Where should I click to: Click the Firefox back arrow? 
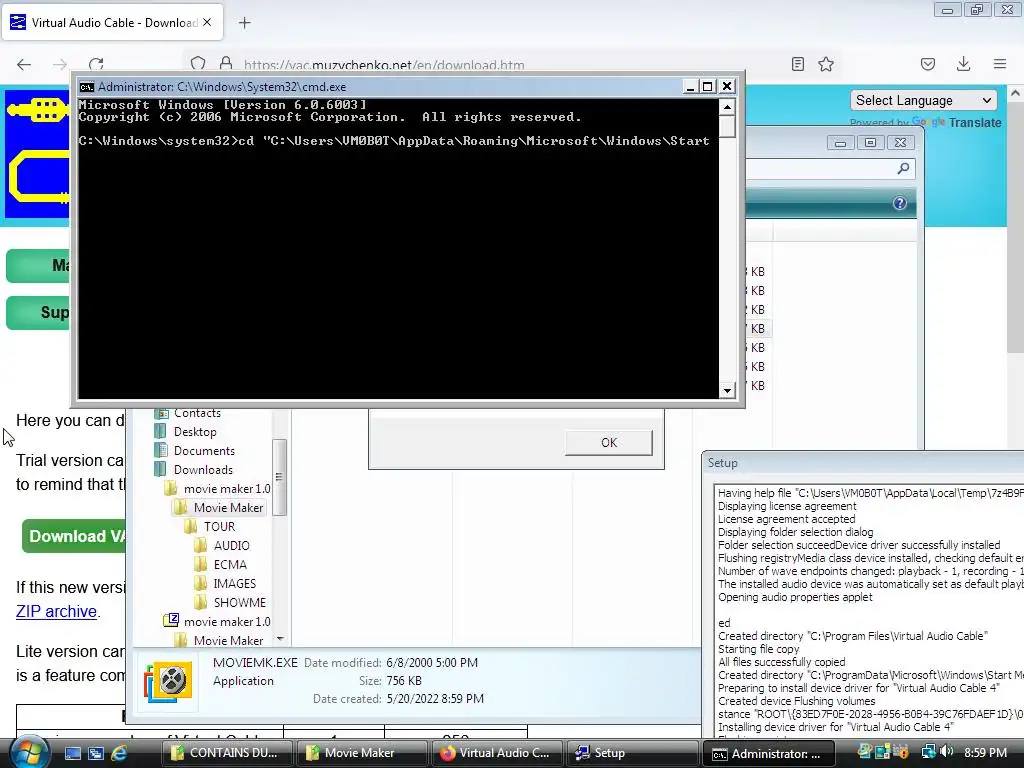pyautogui.click(x=24, y=64)
